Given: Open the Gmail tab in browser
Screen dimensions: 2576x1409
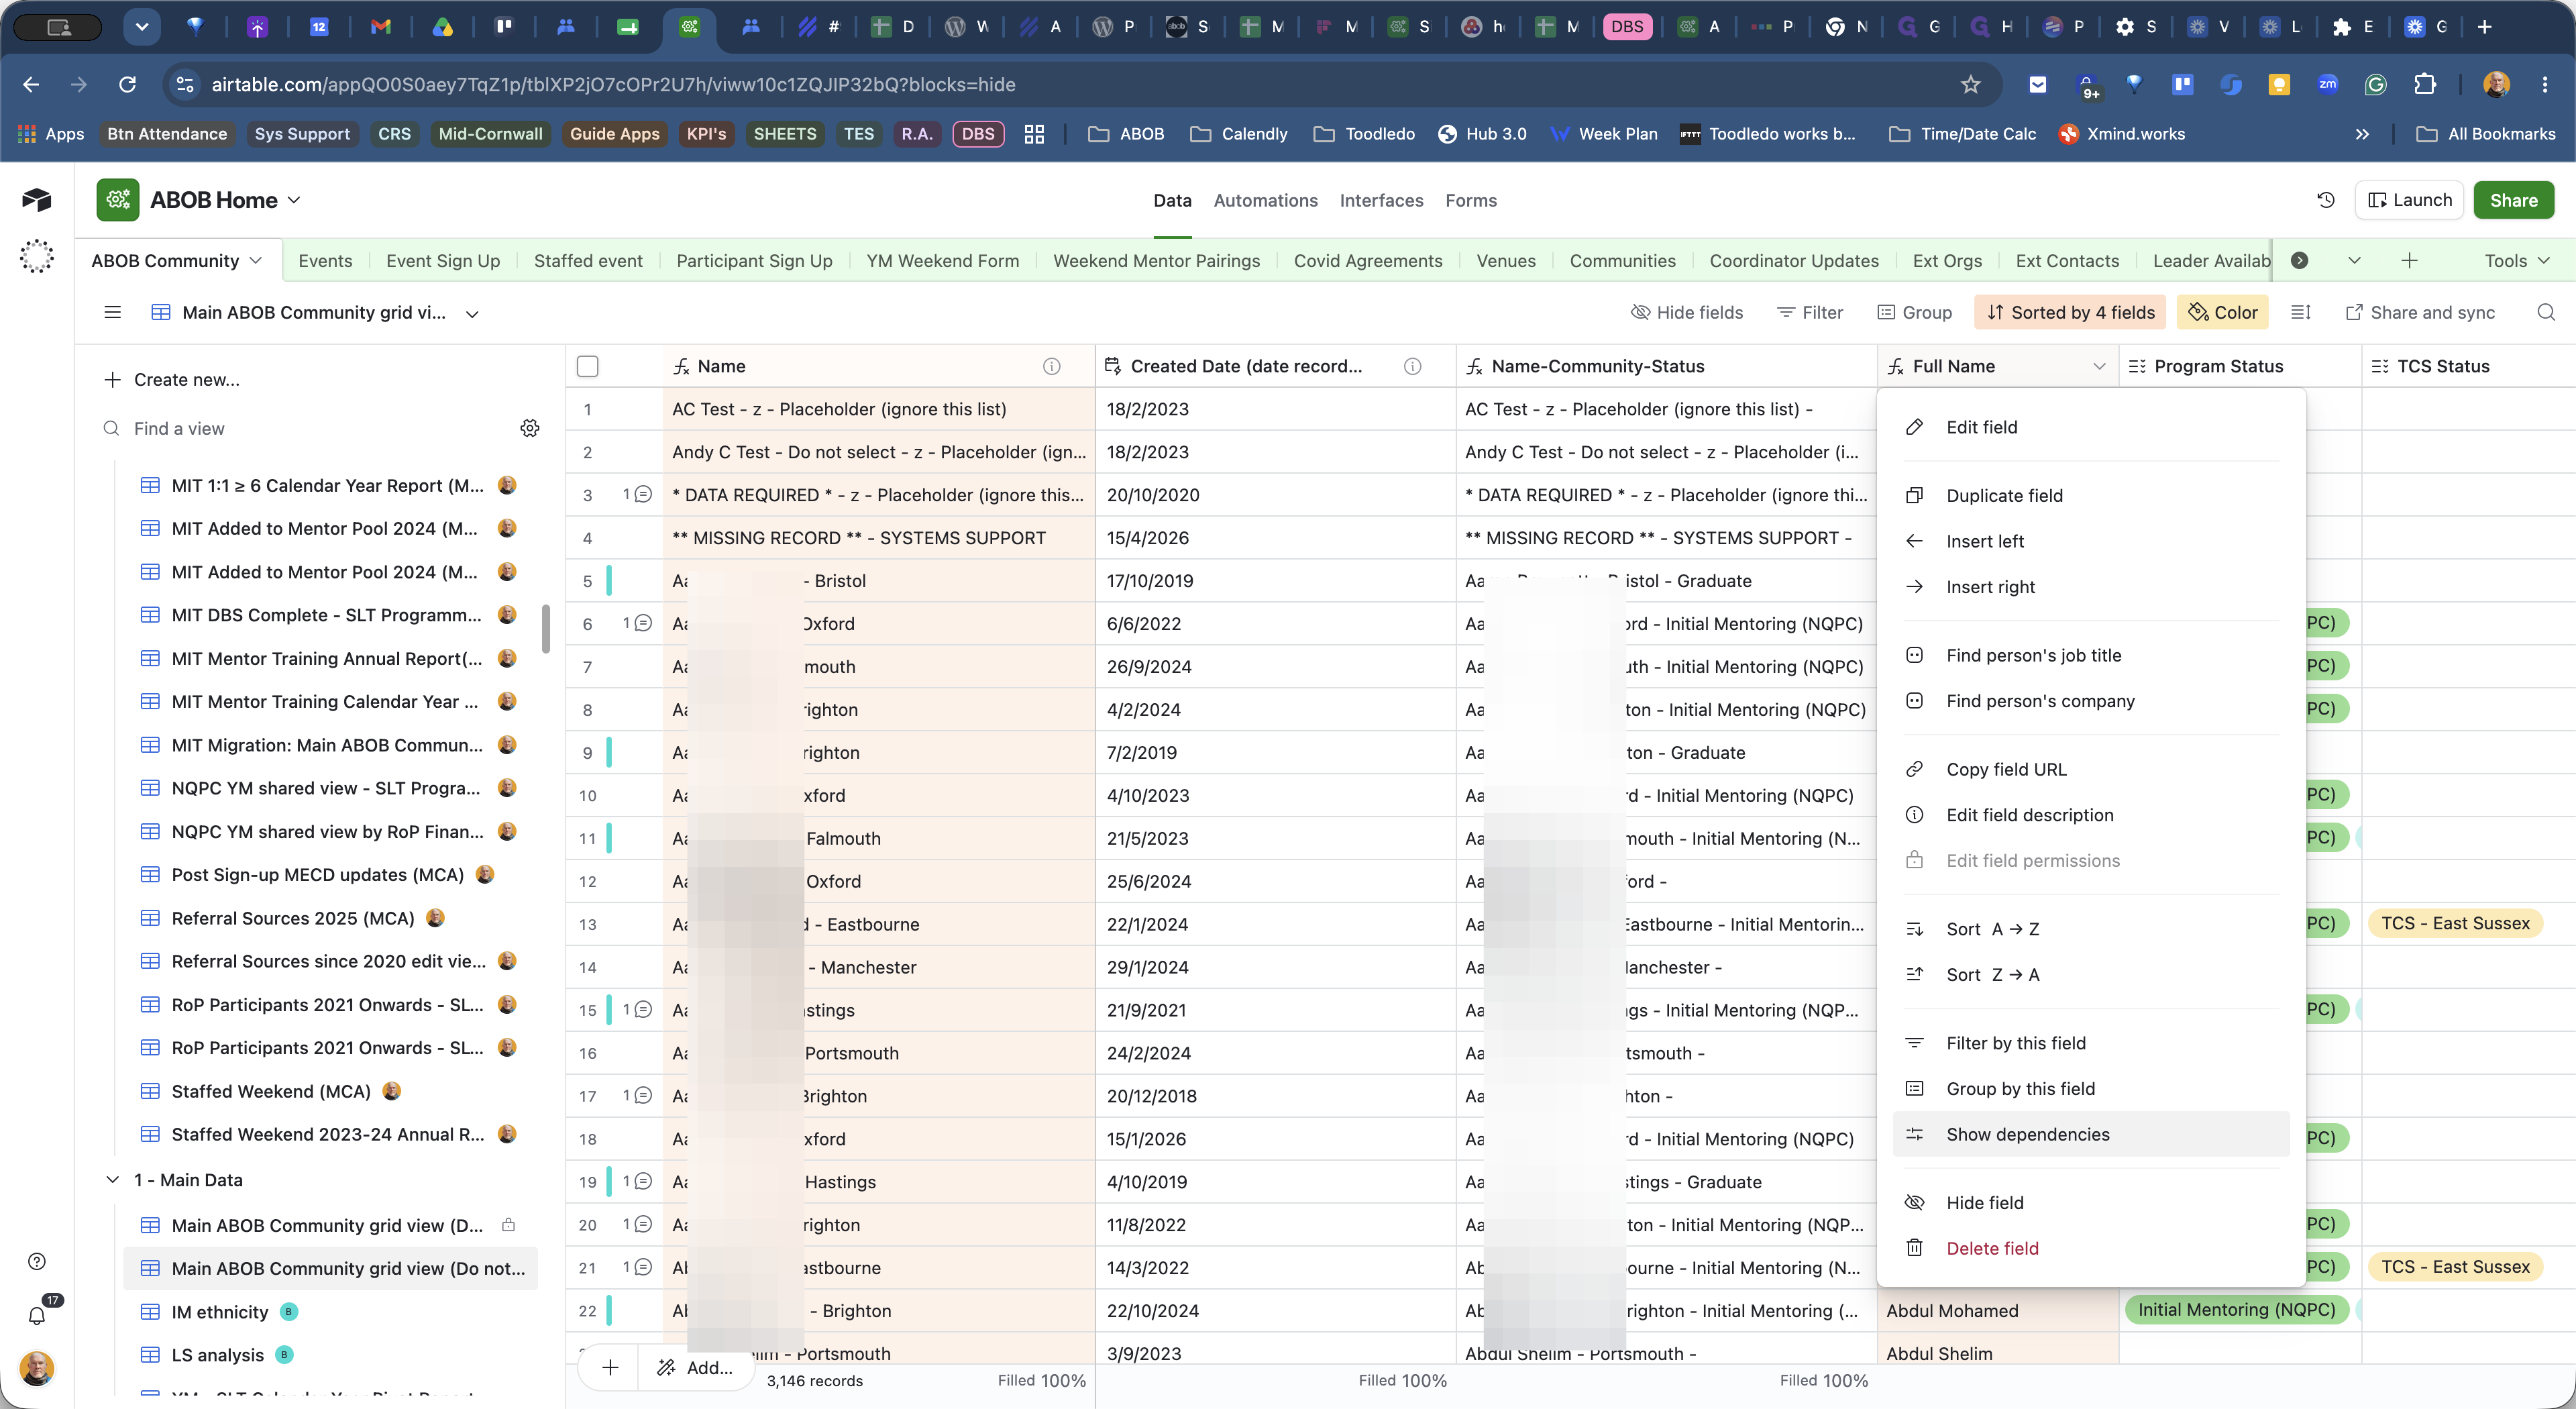Looking at the screenshot, I should pyautogui.click(x=381, y=27).
